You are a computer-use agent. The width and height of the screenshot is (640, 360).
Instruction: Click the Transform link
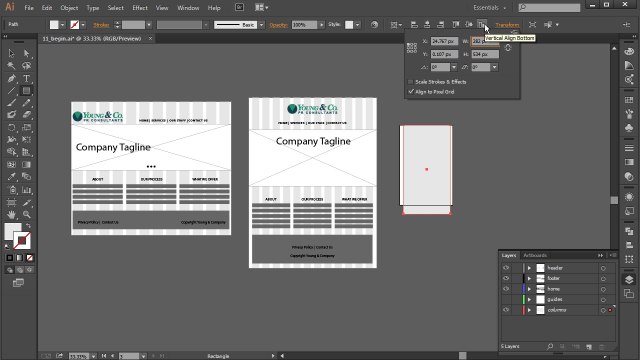click(x=507, y=25)
